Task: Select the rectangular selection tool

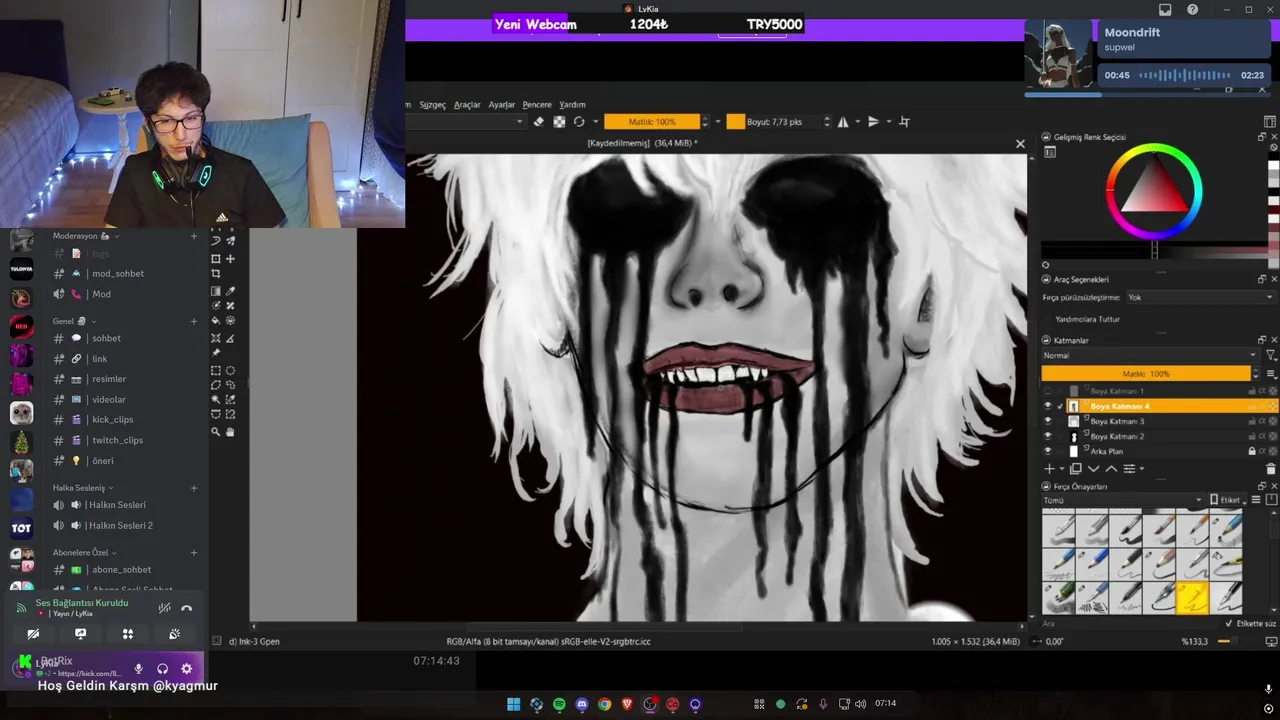Action: coord(215,371)
